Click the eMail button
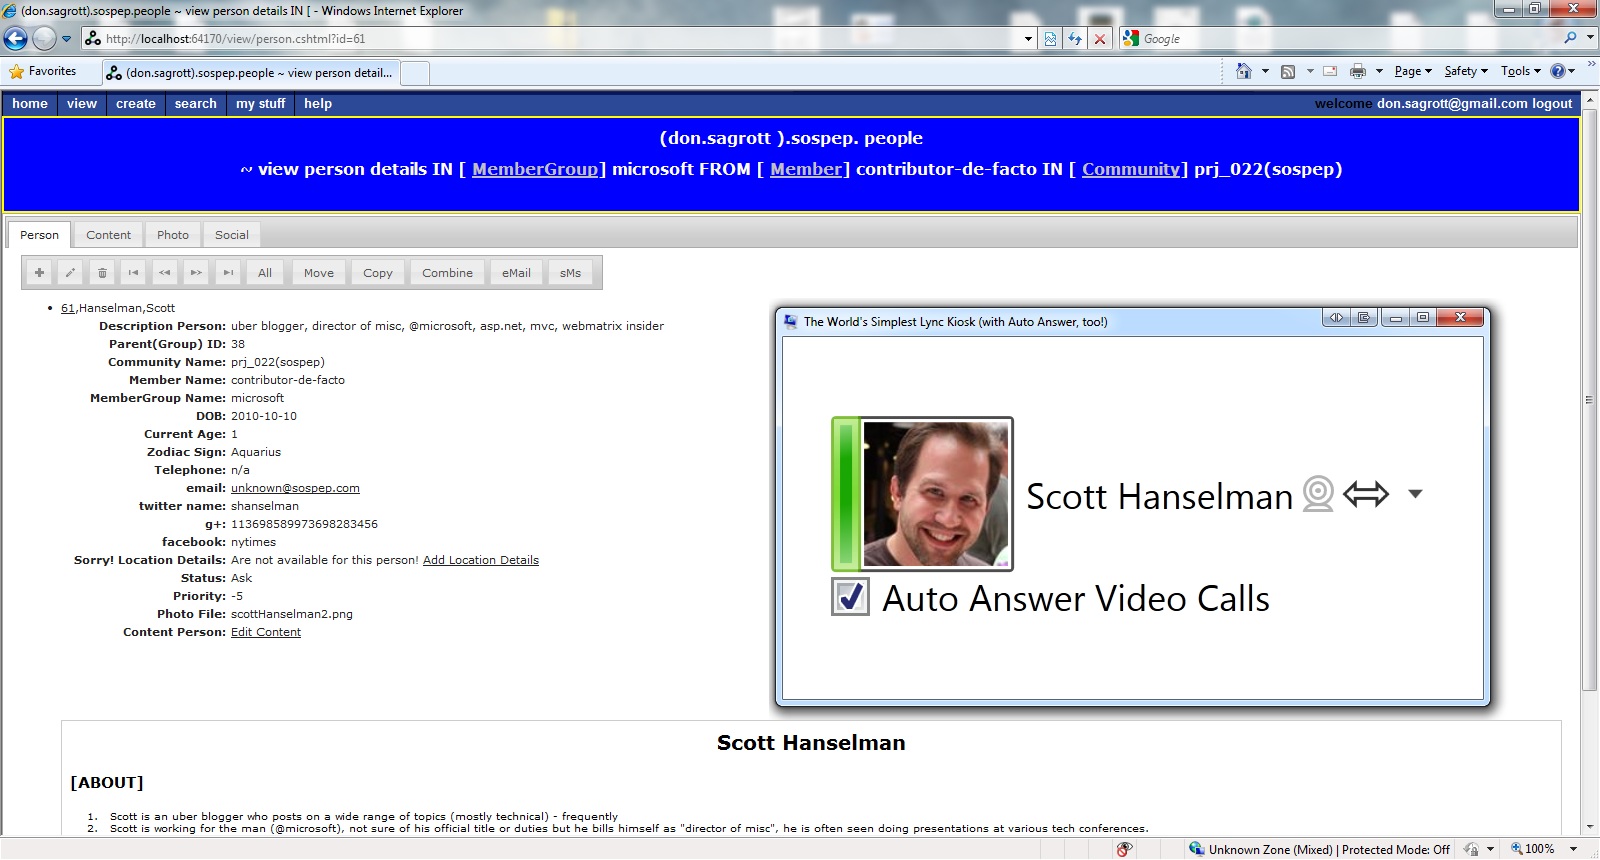Screen dimensions: 1600x860 [517, 273]
